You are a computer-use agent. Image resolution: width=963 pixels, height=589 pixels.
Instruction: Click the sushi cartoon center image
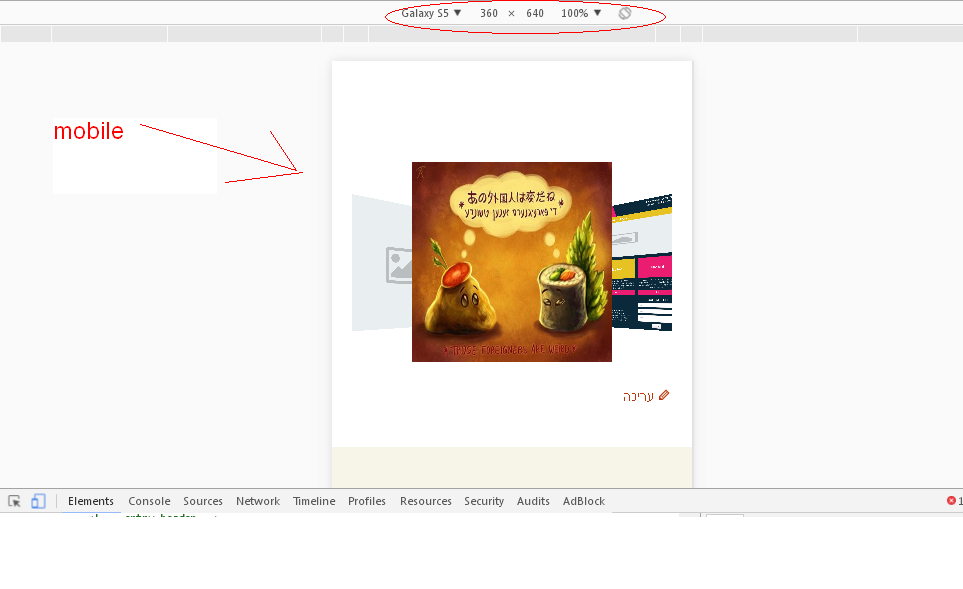coord(512,262)
